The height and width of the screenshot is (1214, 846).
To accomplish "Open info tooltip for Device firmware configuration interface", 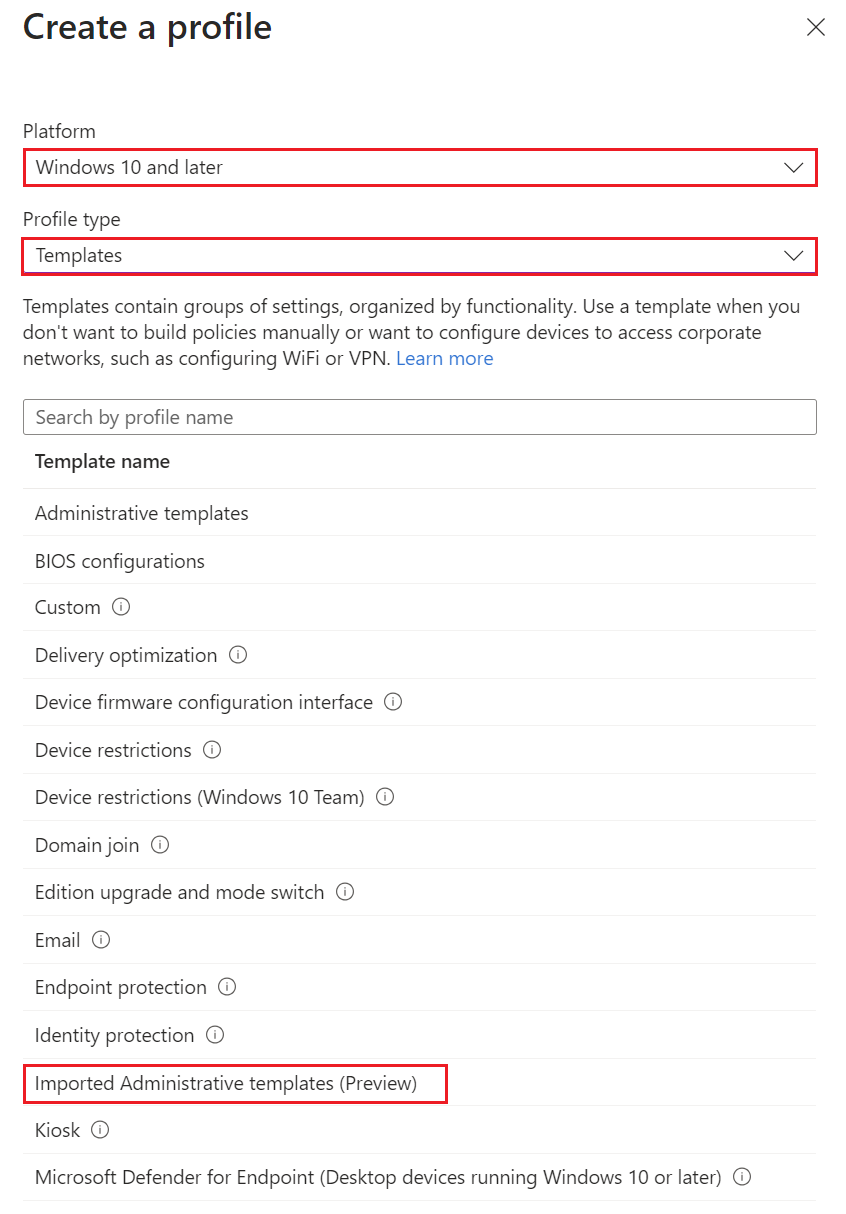I will 392,702.
